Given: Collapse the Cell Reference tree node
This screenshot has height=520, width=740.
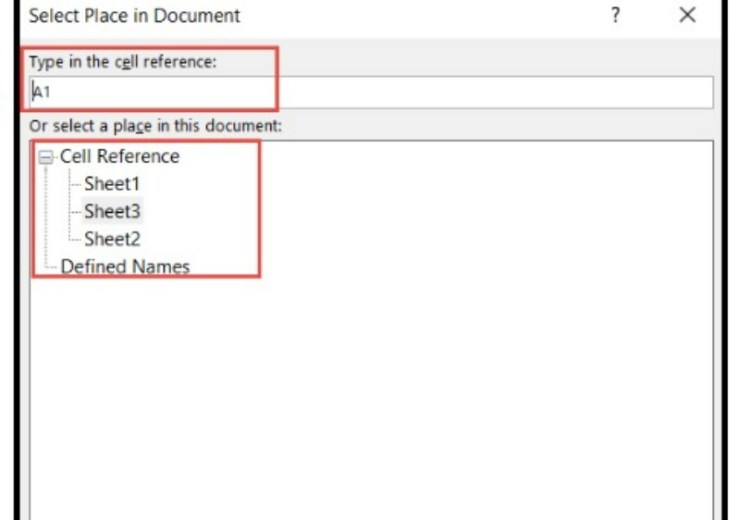Looking at the screenshot, I should [45, 157].
